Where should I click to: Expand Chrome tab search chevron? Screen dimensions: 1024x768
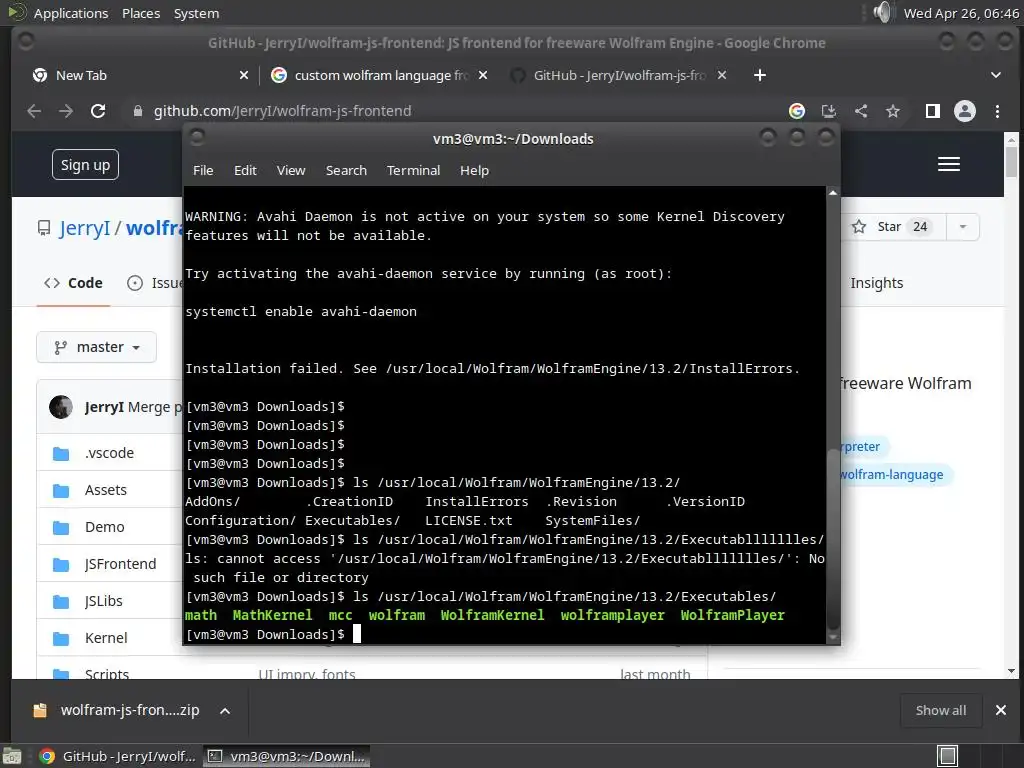(x=995, y=75)
